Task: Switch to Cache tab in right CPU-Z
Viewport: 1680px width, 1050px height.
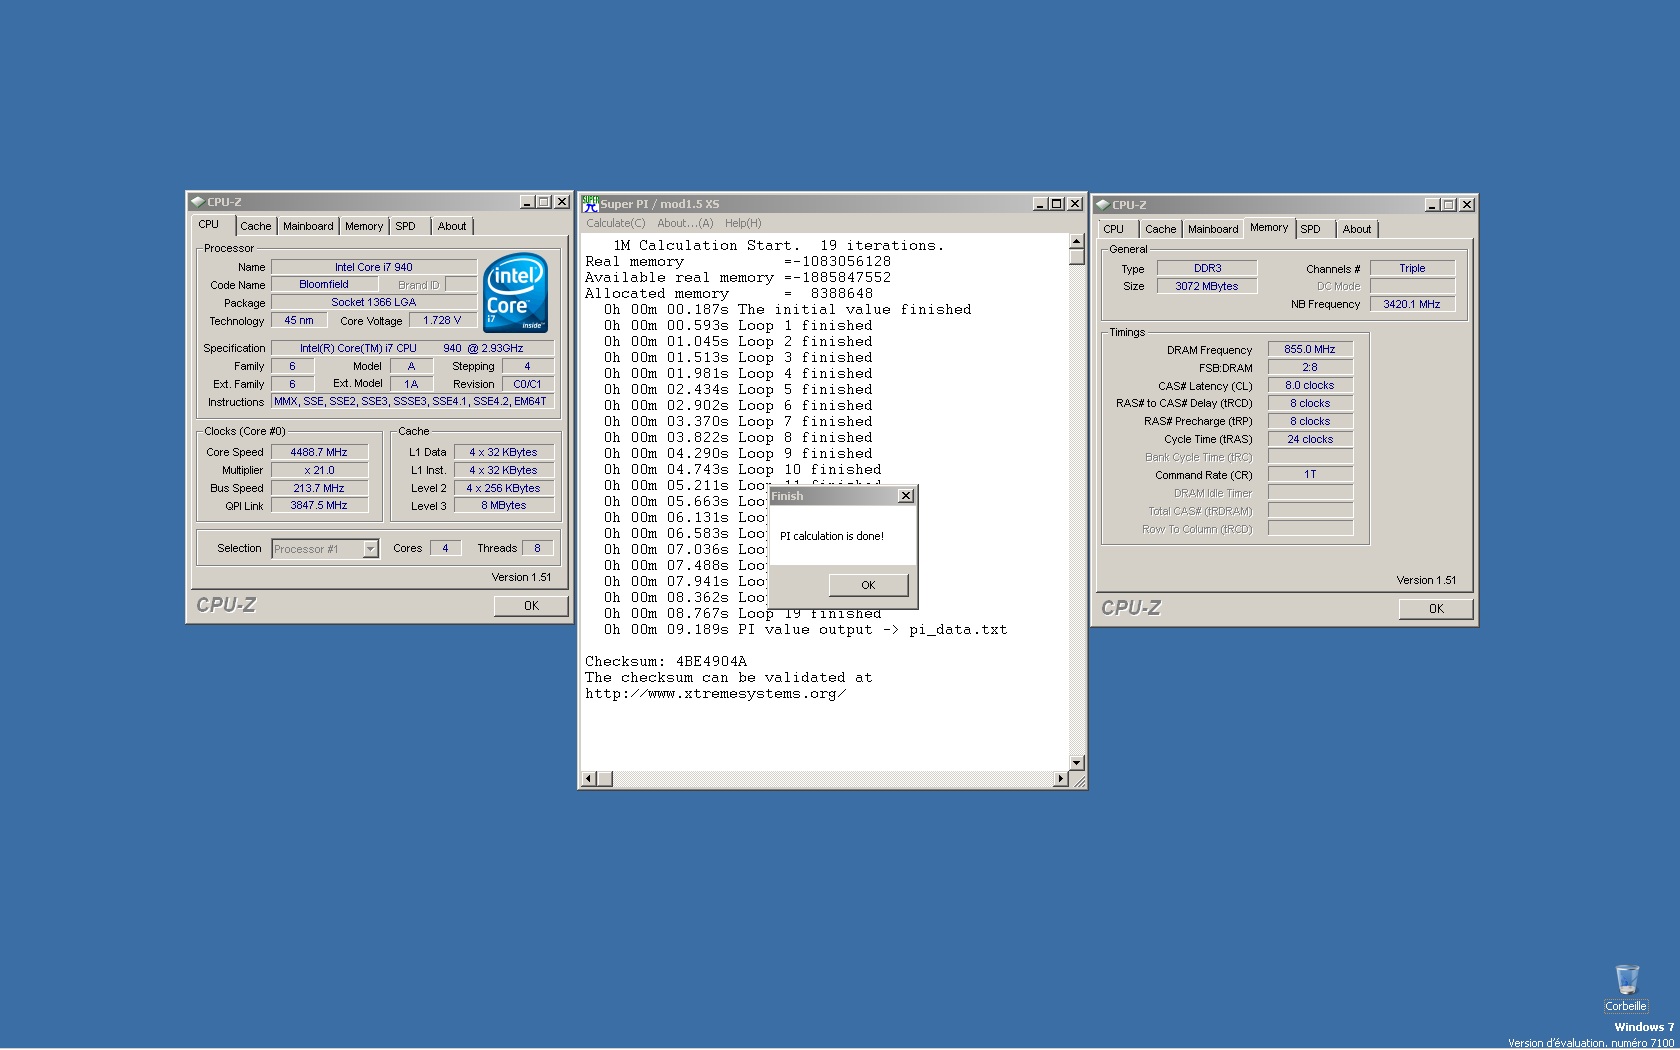Action: coord(1161,229)
